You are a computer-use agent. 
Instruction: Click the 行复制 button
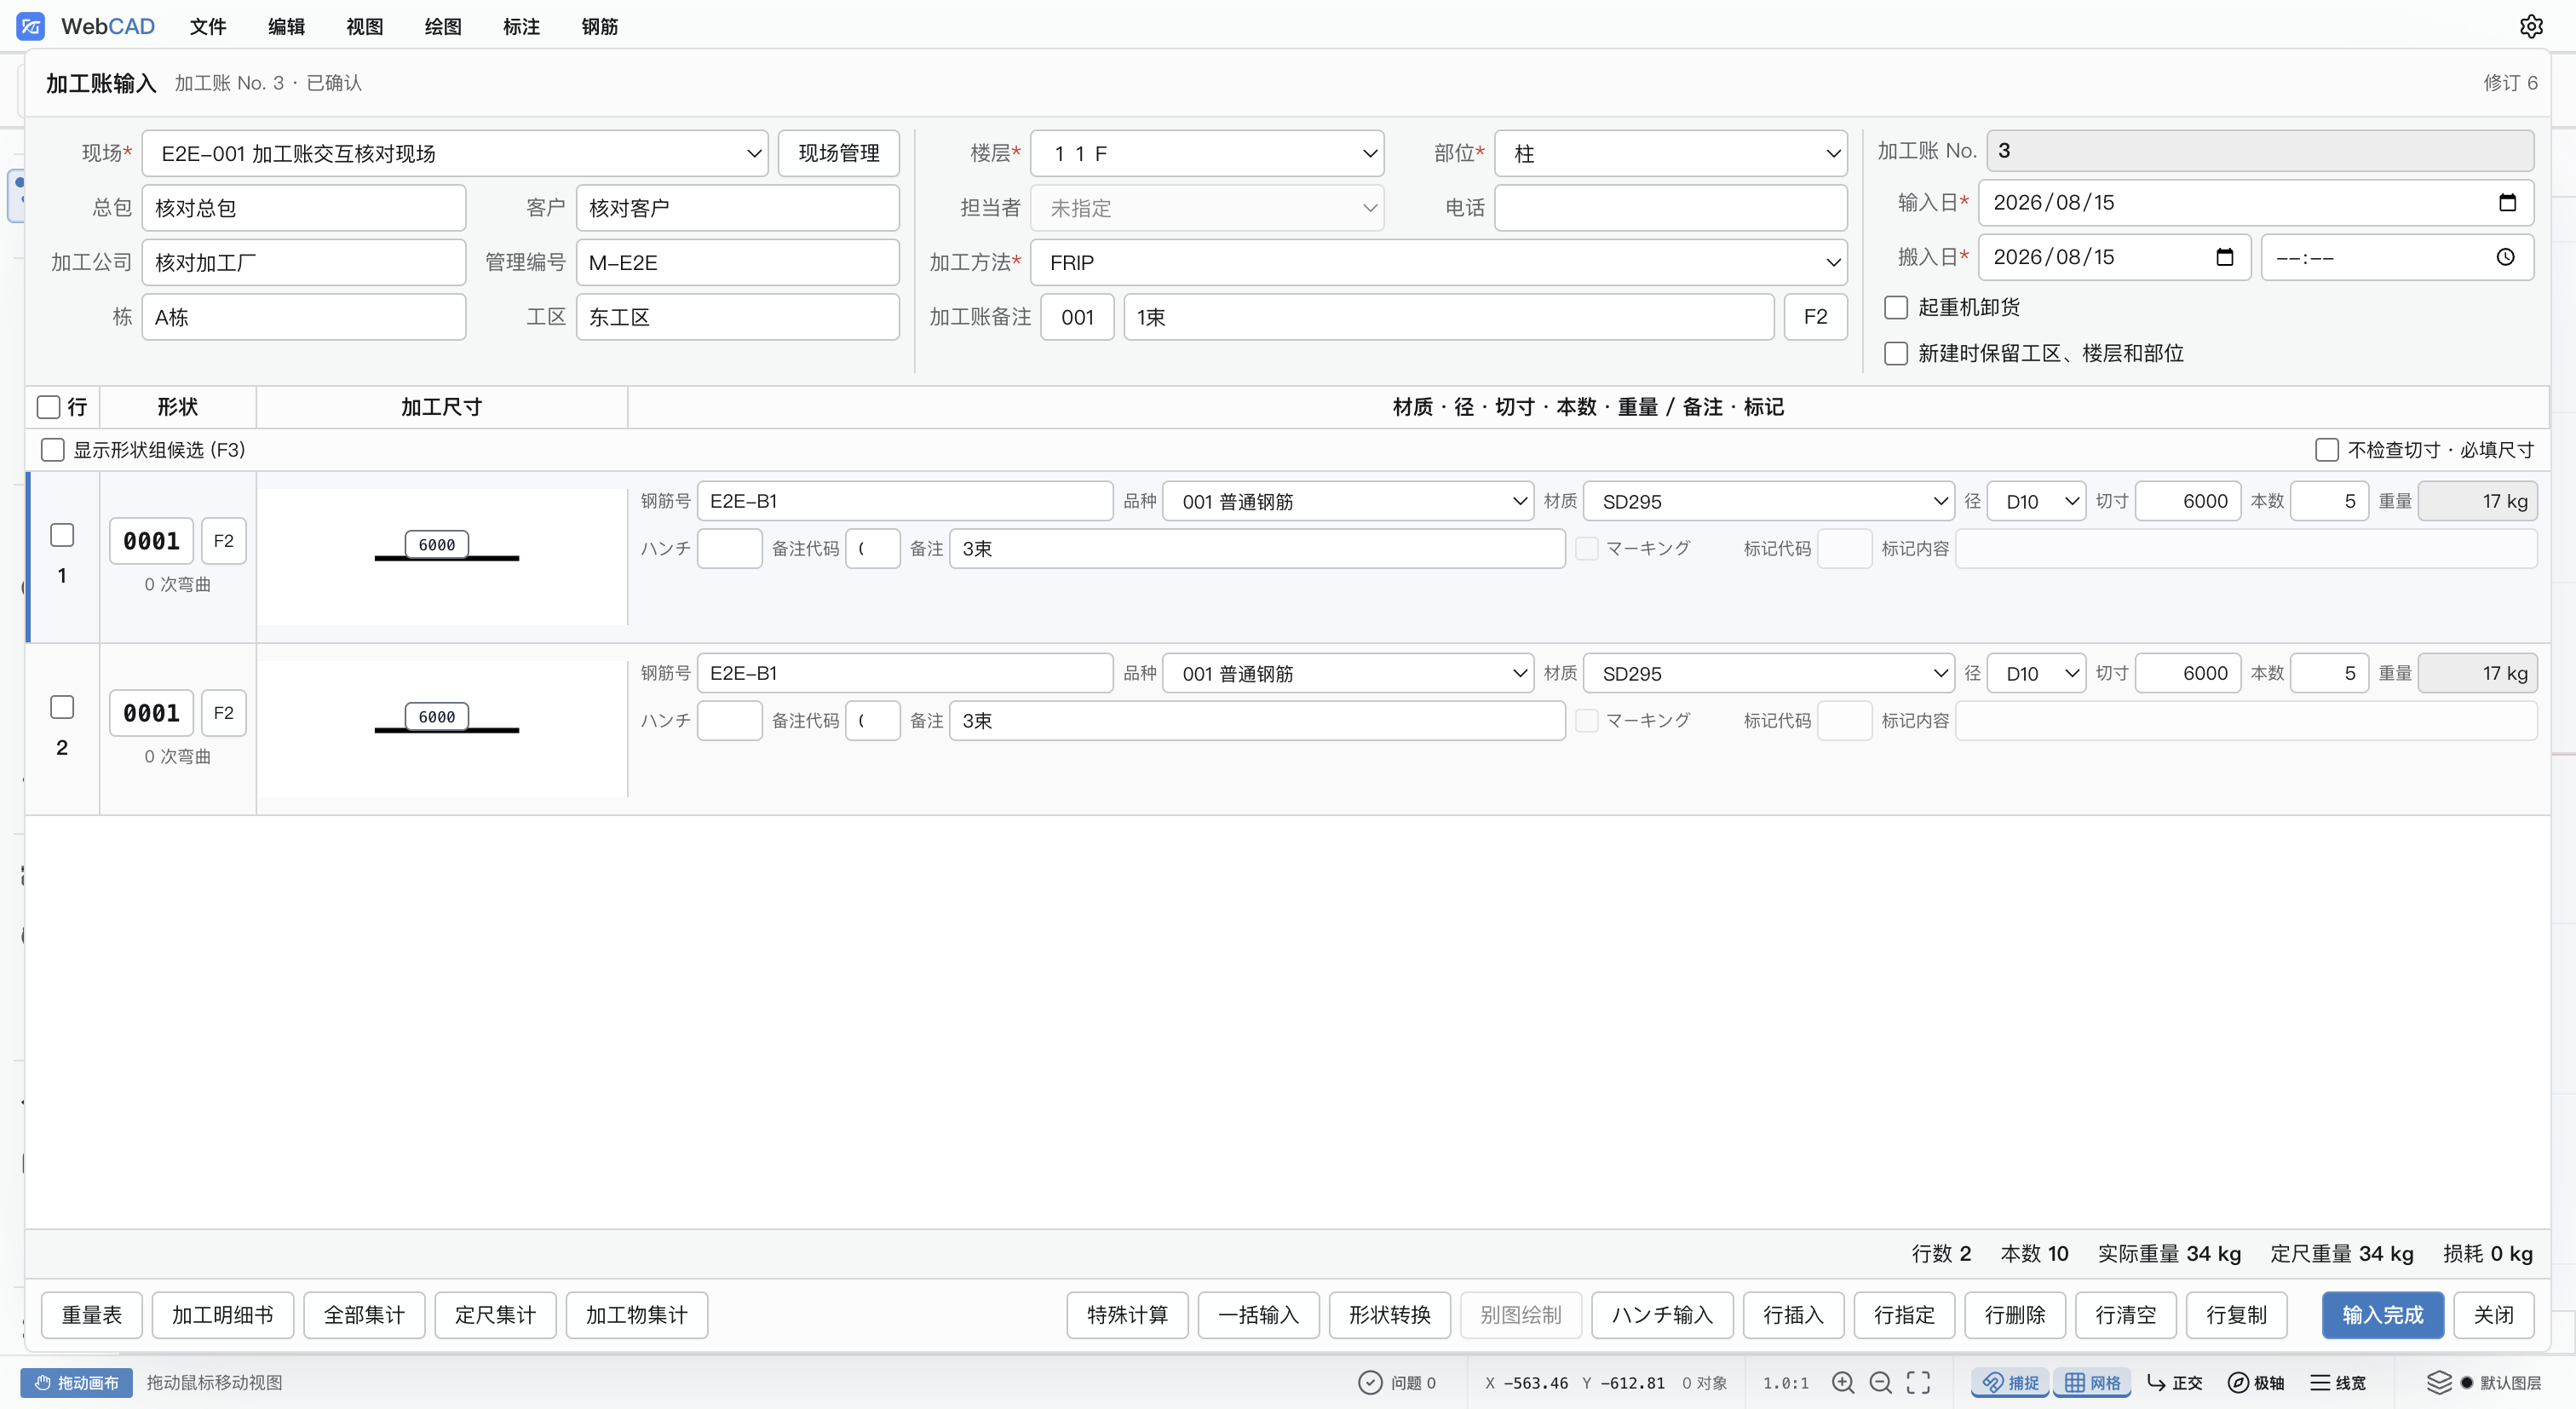[2237, 1314]
